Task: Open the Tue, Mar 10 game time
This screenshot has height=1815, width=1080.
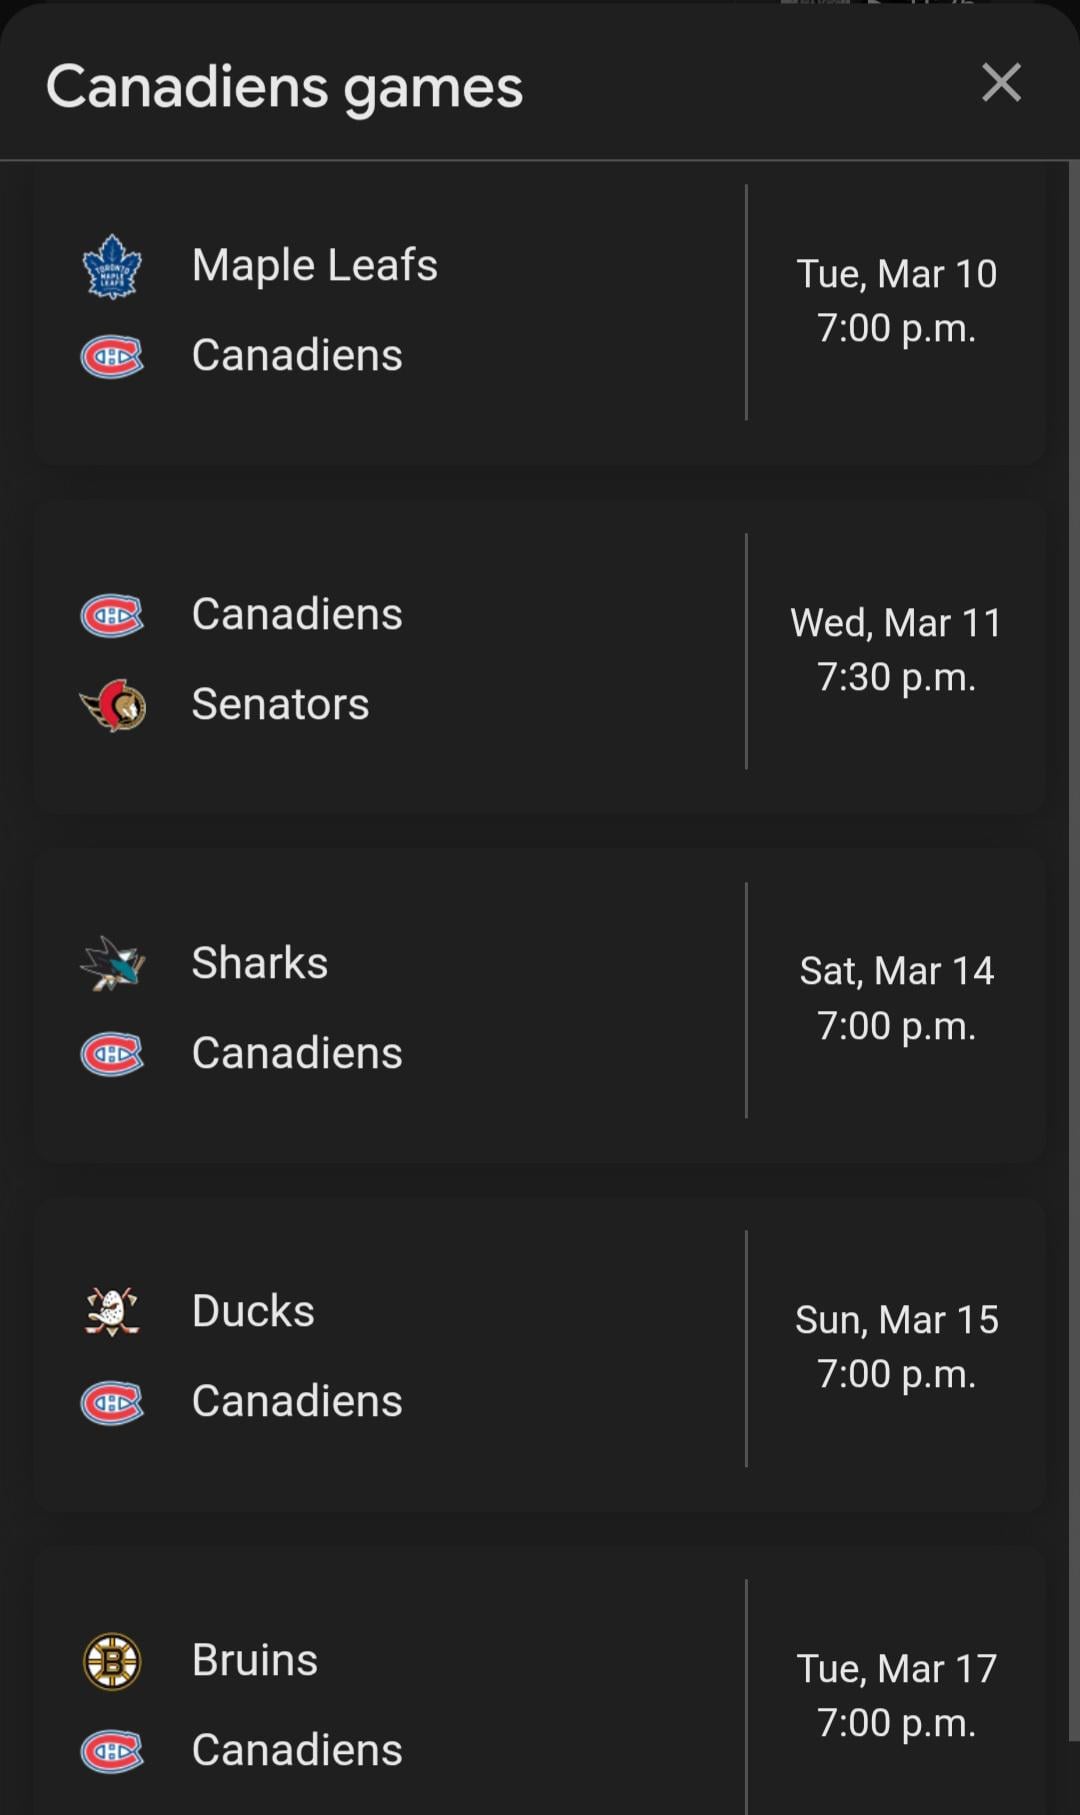Action: click(896, 301)
